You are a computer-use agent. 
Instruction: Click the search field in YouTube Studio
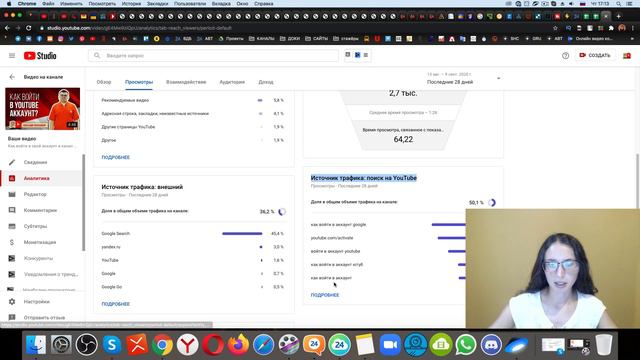213,56
